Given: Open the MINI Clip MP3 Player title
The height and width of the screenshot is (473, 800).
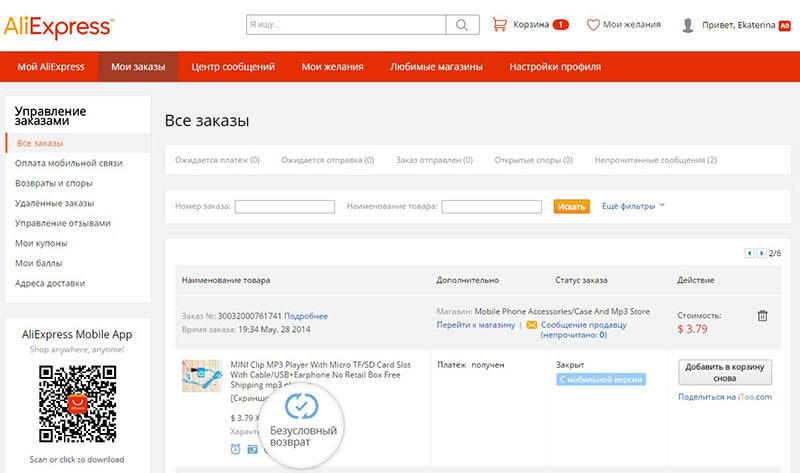Looking at the screenshot, I should pyautogui.click(x=320, y=375).
